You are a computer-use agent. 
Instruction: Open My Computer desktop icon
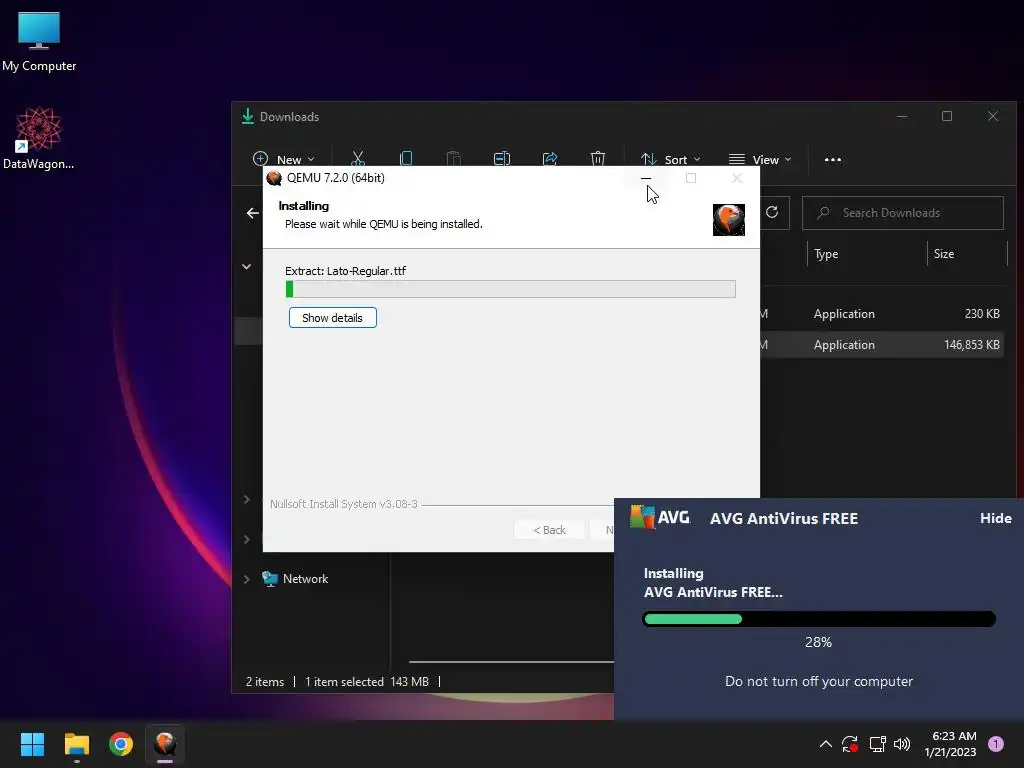point(39,42)
